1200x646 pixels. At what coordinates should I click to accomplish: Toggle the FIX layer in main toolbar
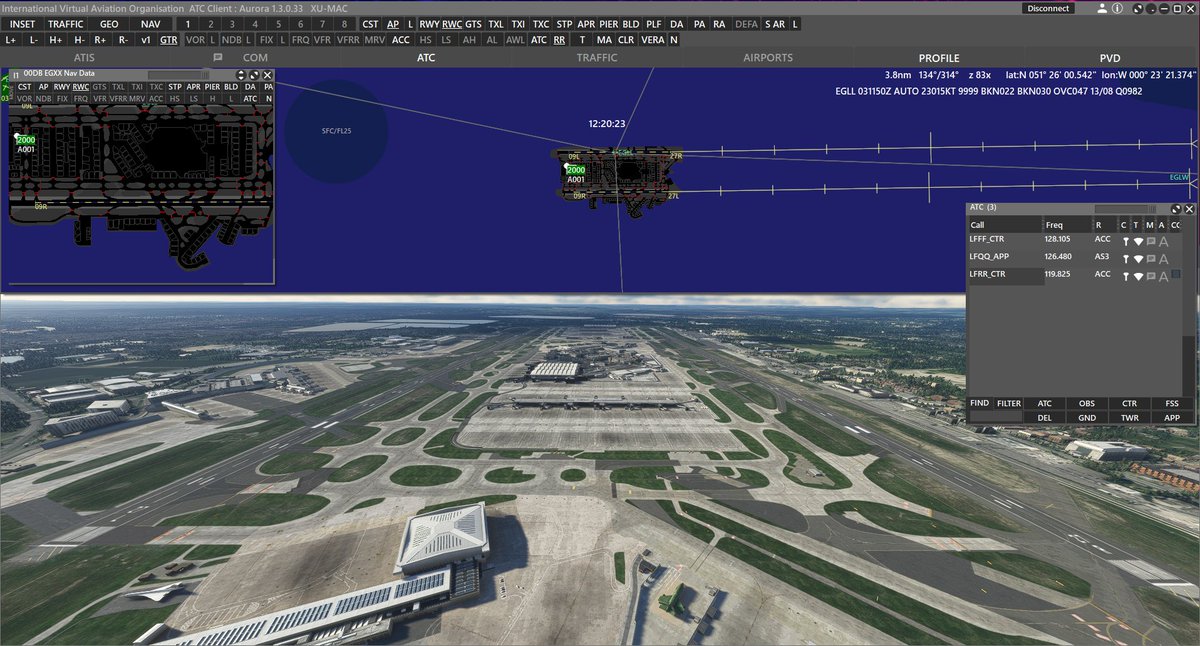coord(266,40)
